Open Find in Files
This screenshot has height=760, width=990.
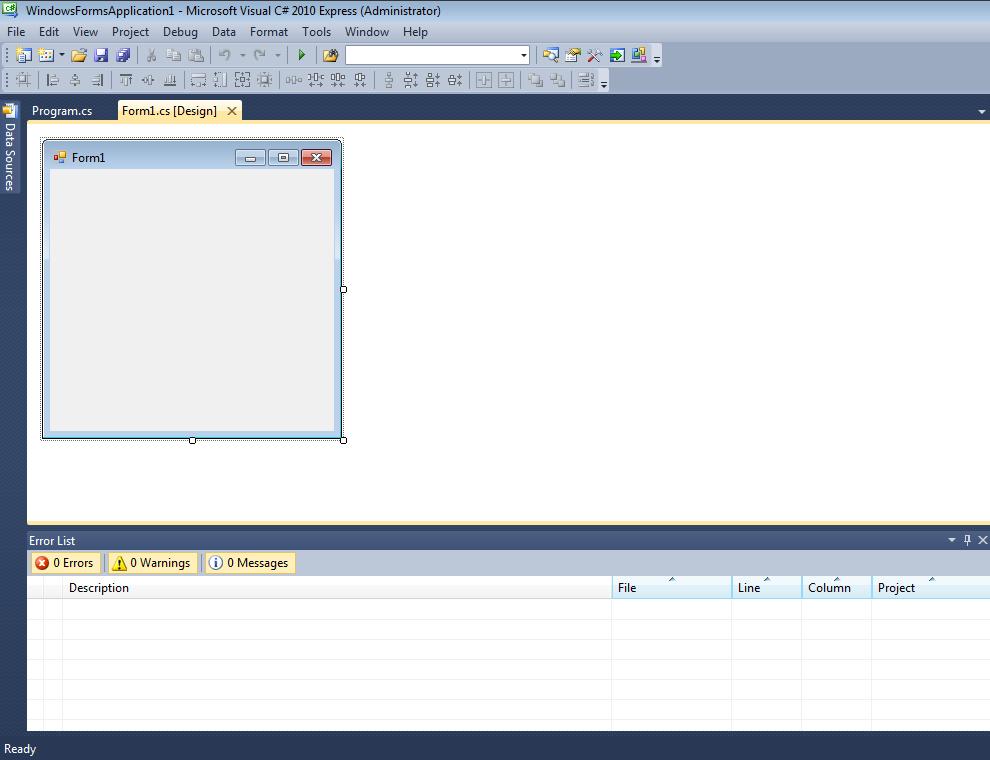[330, 56]
